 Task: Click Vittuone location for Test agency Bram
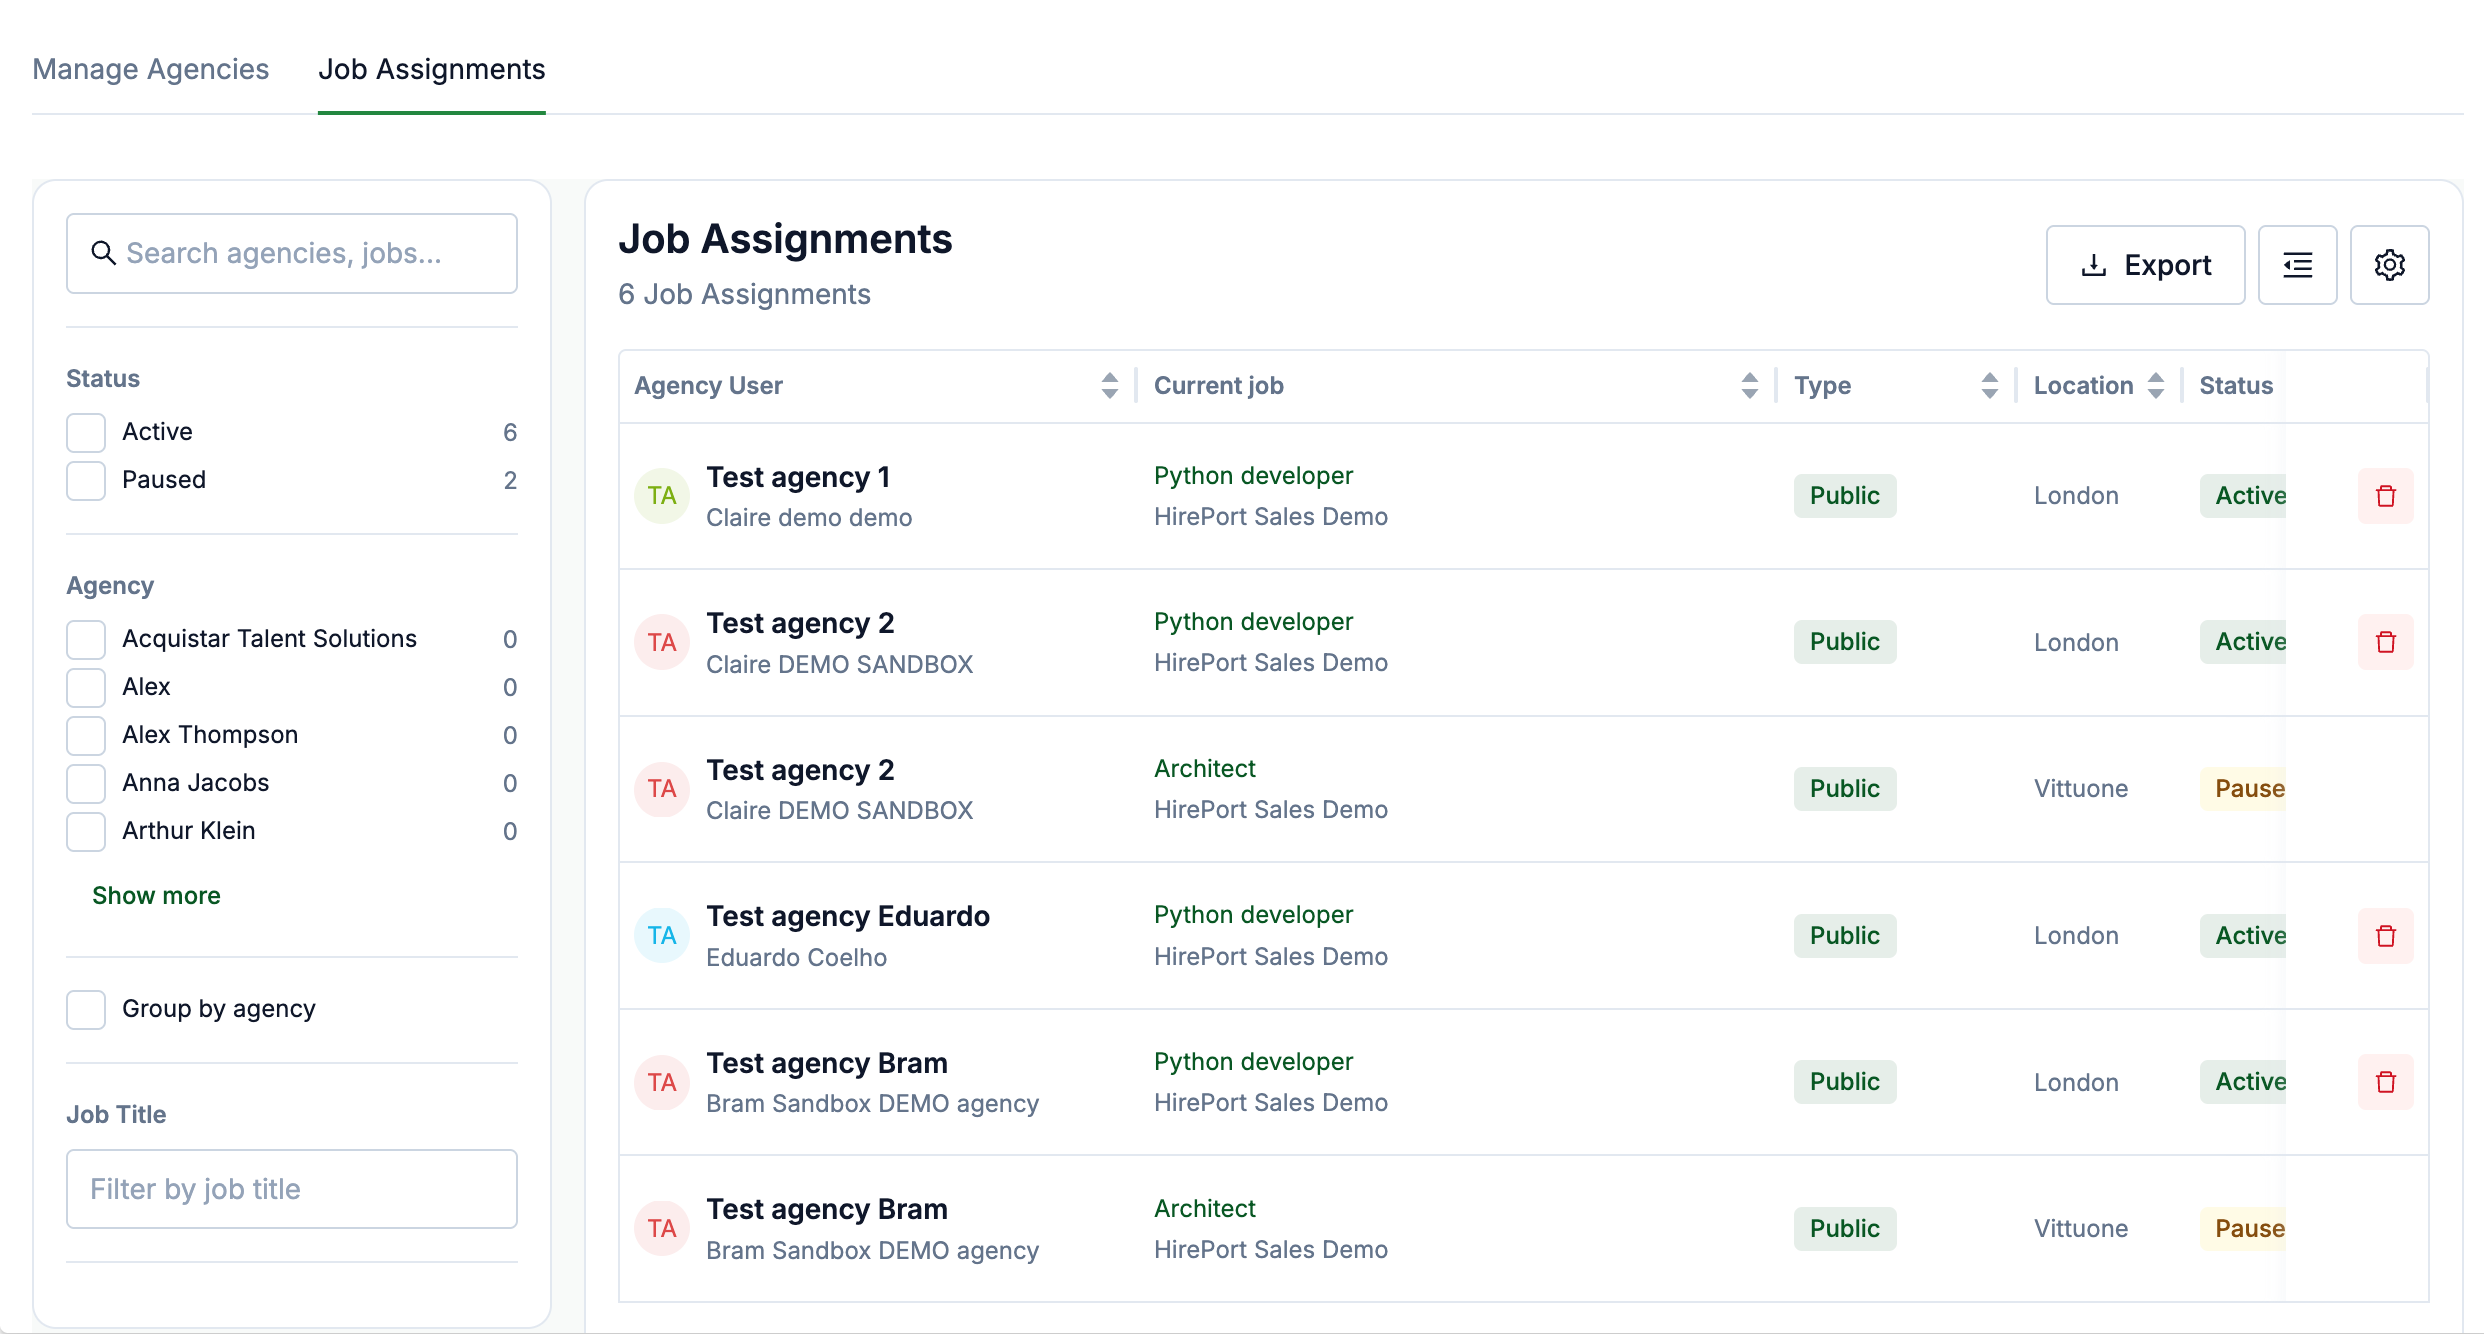(x=2081, y=1229)
